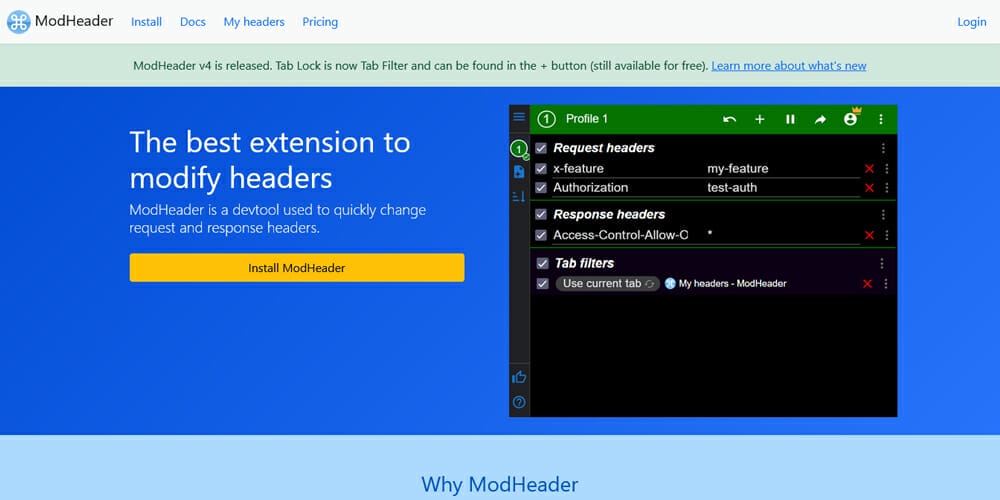The height and width of the screenshot is (500, 1000).
Task: Click the ModHeader logo icon
Action: click(18, 22)
